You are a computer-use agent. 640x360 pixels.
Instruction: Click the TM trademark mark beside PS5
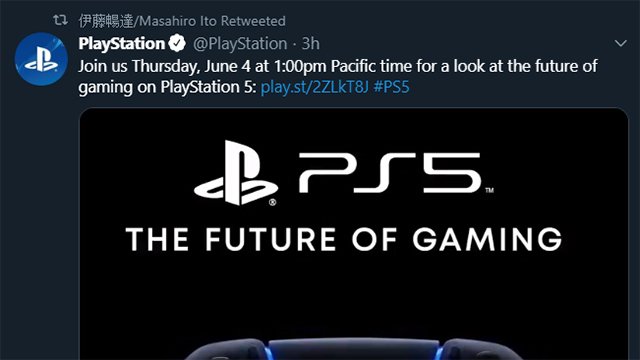tap(489, 190)
